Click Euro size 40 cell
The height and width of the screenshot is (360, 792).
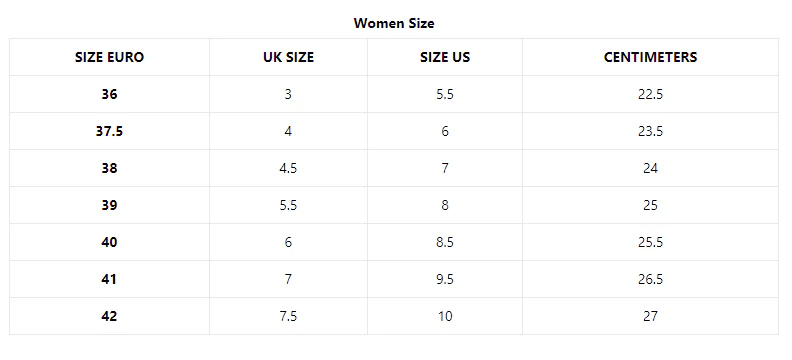pos(110,242)
